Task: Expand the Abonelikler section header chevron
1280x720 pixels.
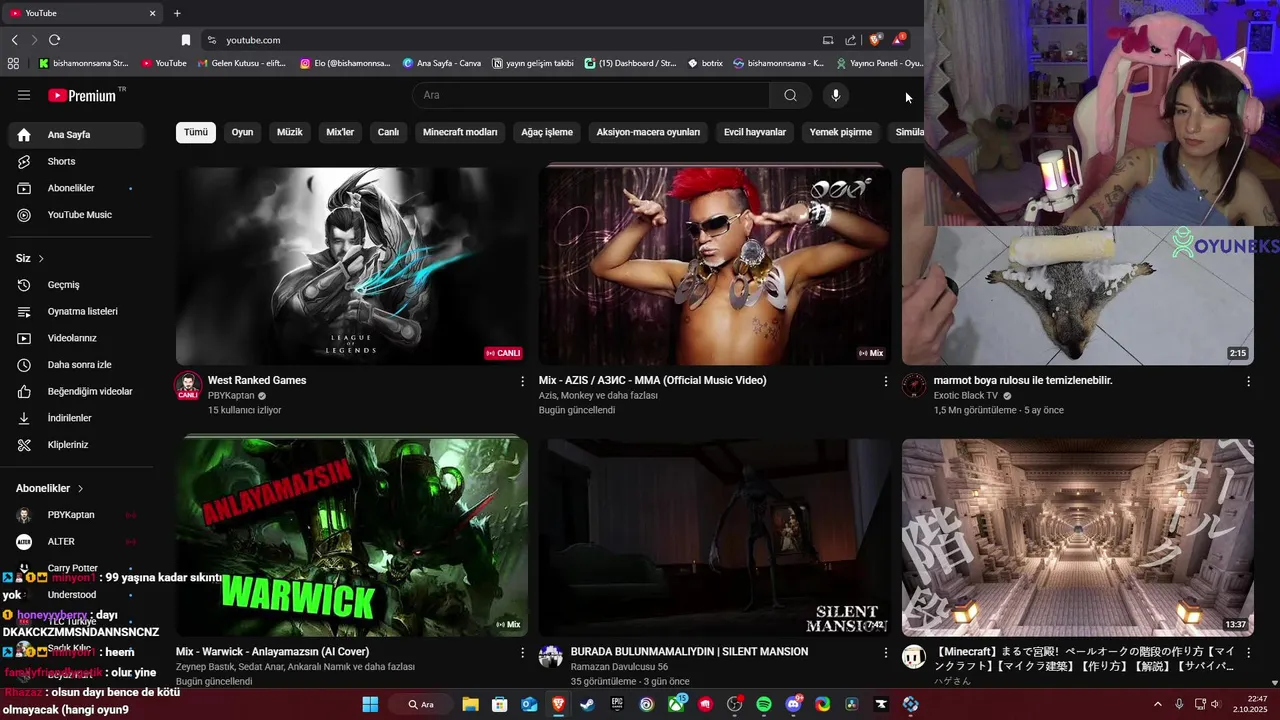Action: coord(80,489)
